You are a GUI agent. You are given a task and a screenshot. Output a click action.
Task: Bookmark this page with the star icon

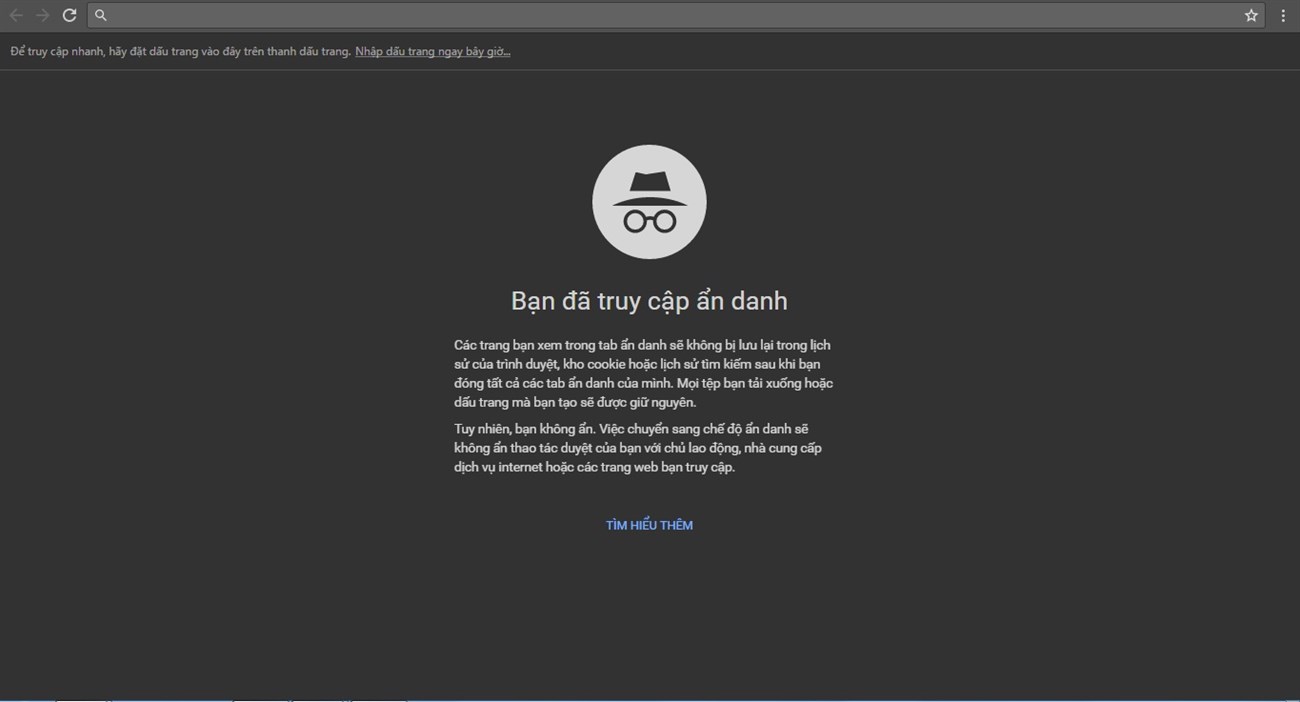pyautogui.click(x=1251, y=15)
